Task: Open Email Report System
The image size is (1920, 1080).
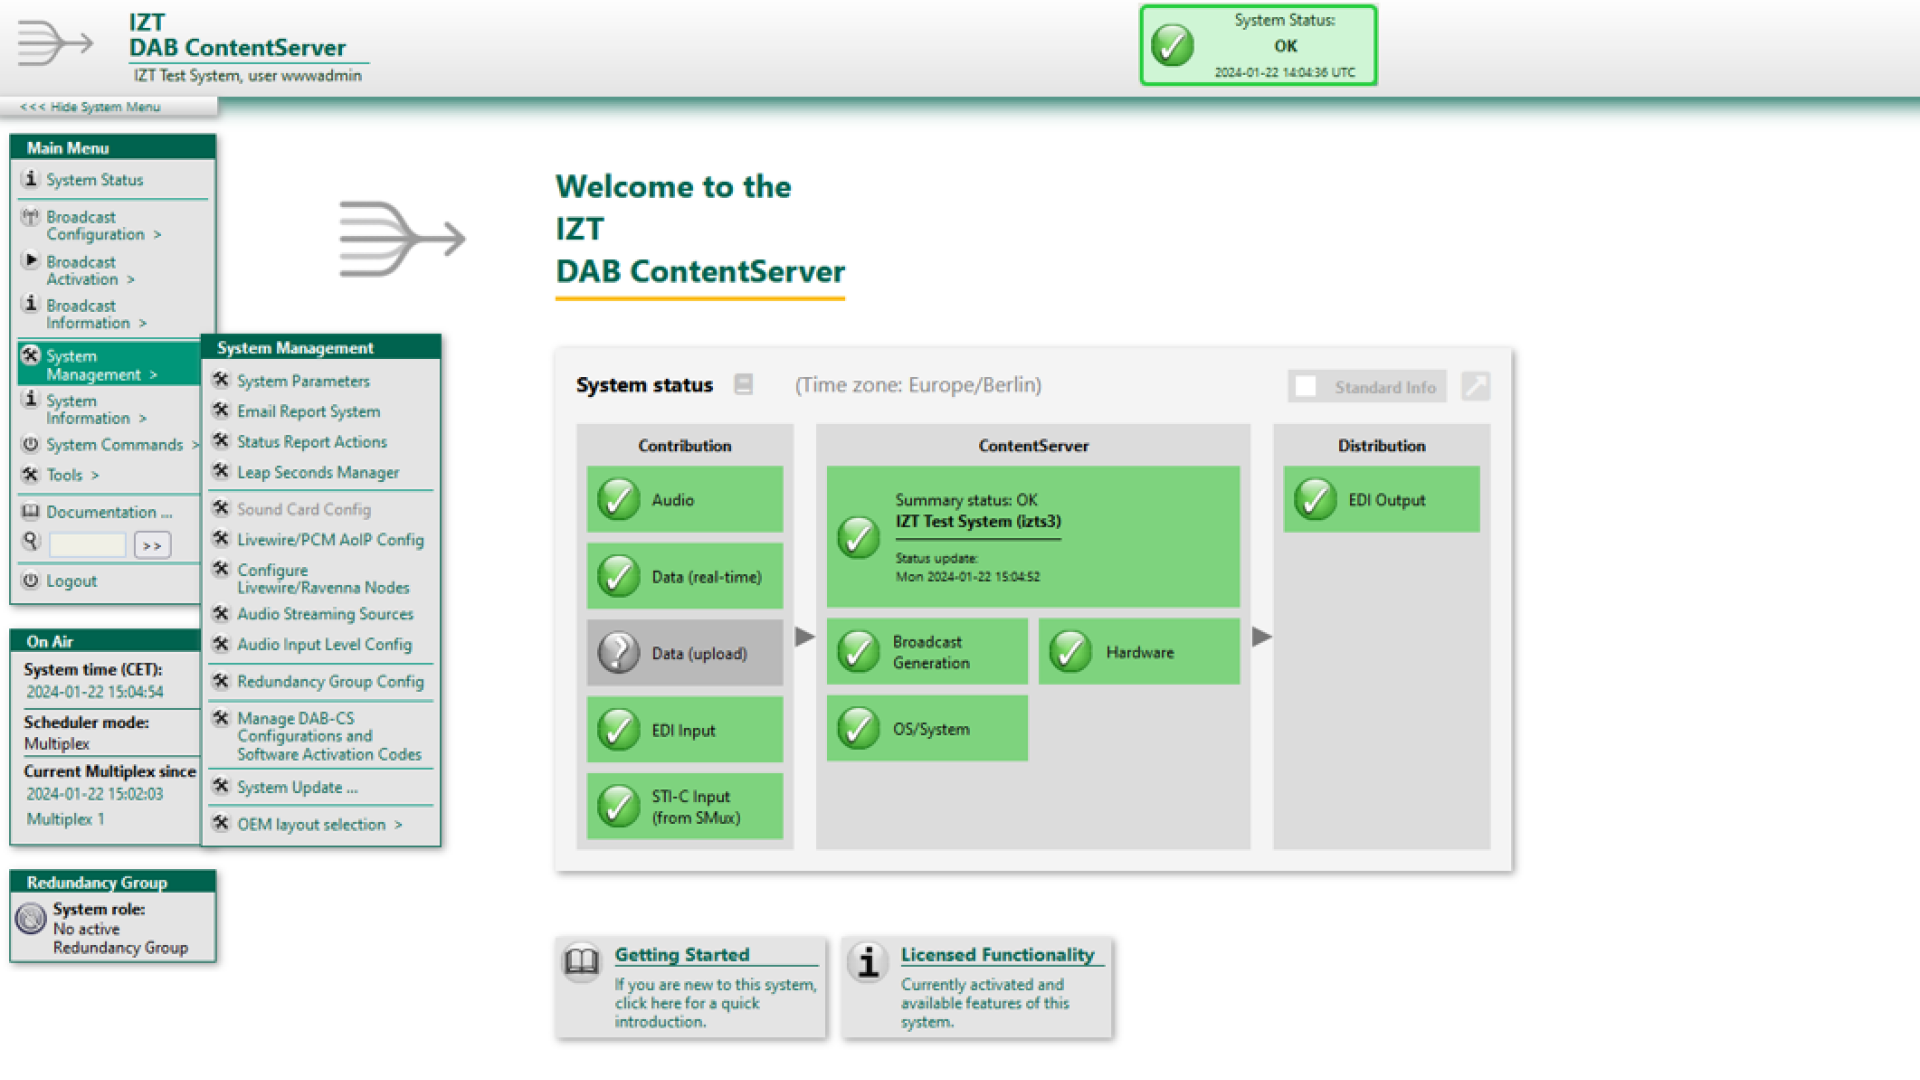Action: coord(308,411)
